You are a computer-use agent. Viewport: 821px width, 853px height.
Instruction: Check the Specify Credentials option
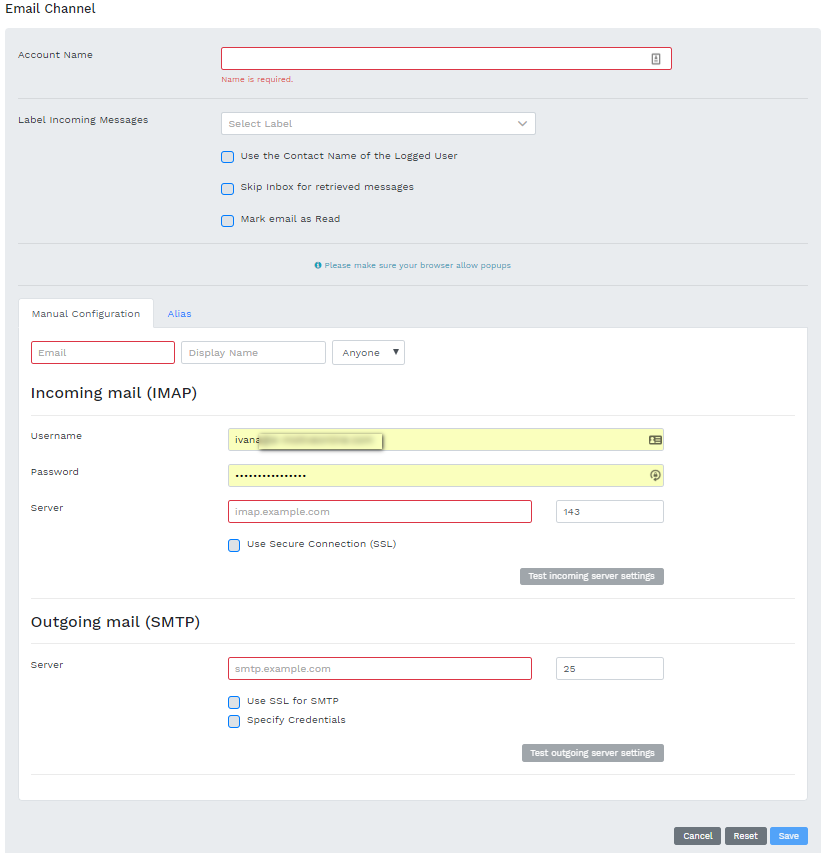tap(234, 721)
